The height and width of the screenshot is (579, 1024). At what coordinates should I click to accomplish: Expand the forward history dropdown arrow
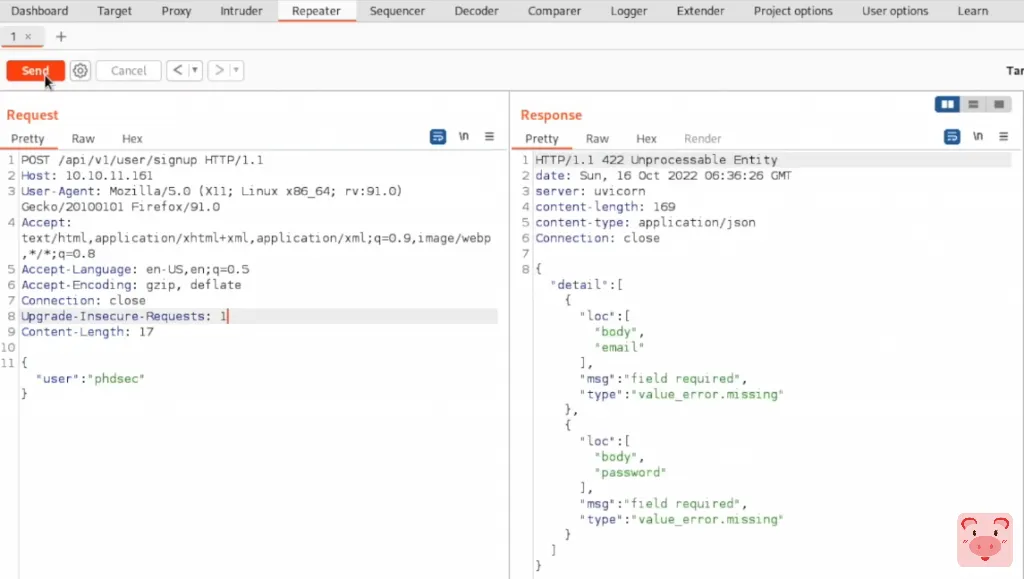pyautogui.click(x=236, y=71)
